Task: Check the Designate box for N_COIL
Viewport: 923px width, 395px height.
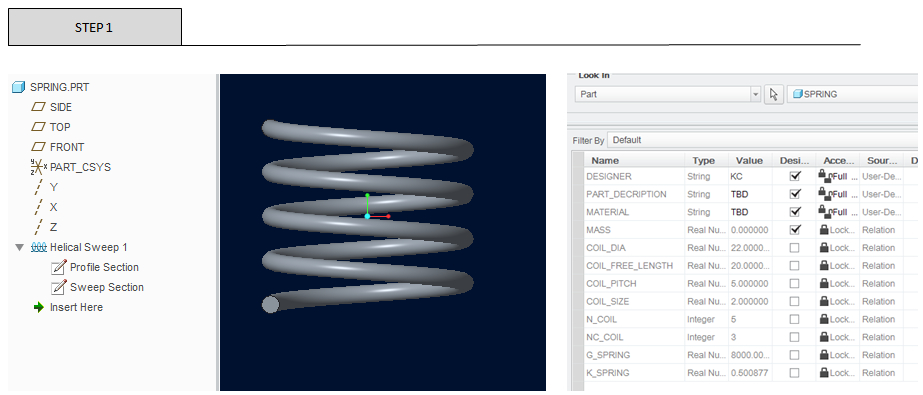Action: click(795, 319)
